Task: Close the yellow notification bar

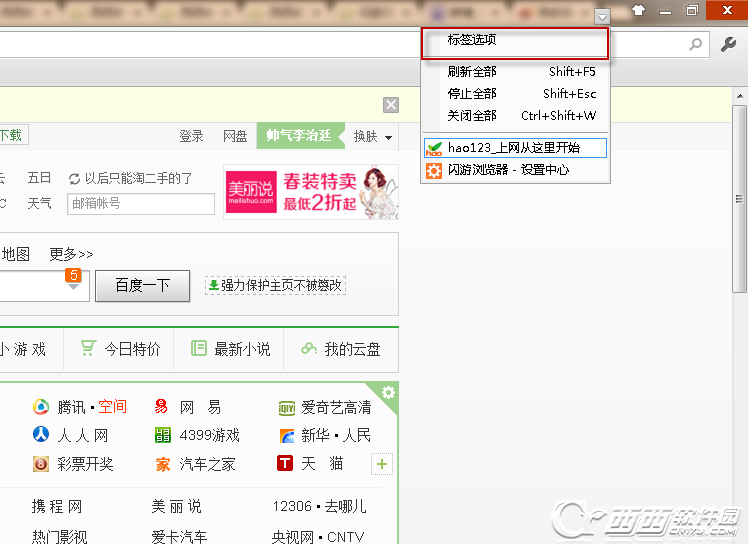Action: pyautogui.click(x=391, y=105)
